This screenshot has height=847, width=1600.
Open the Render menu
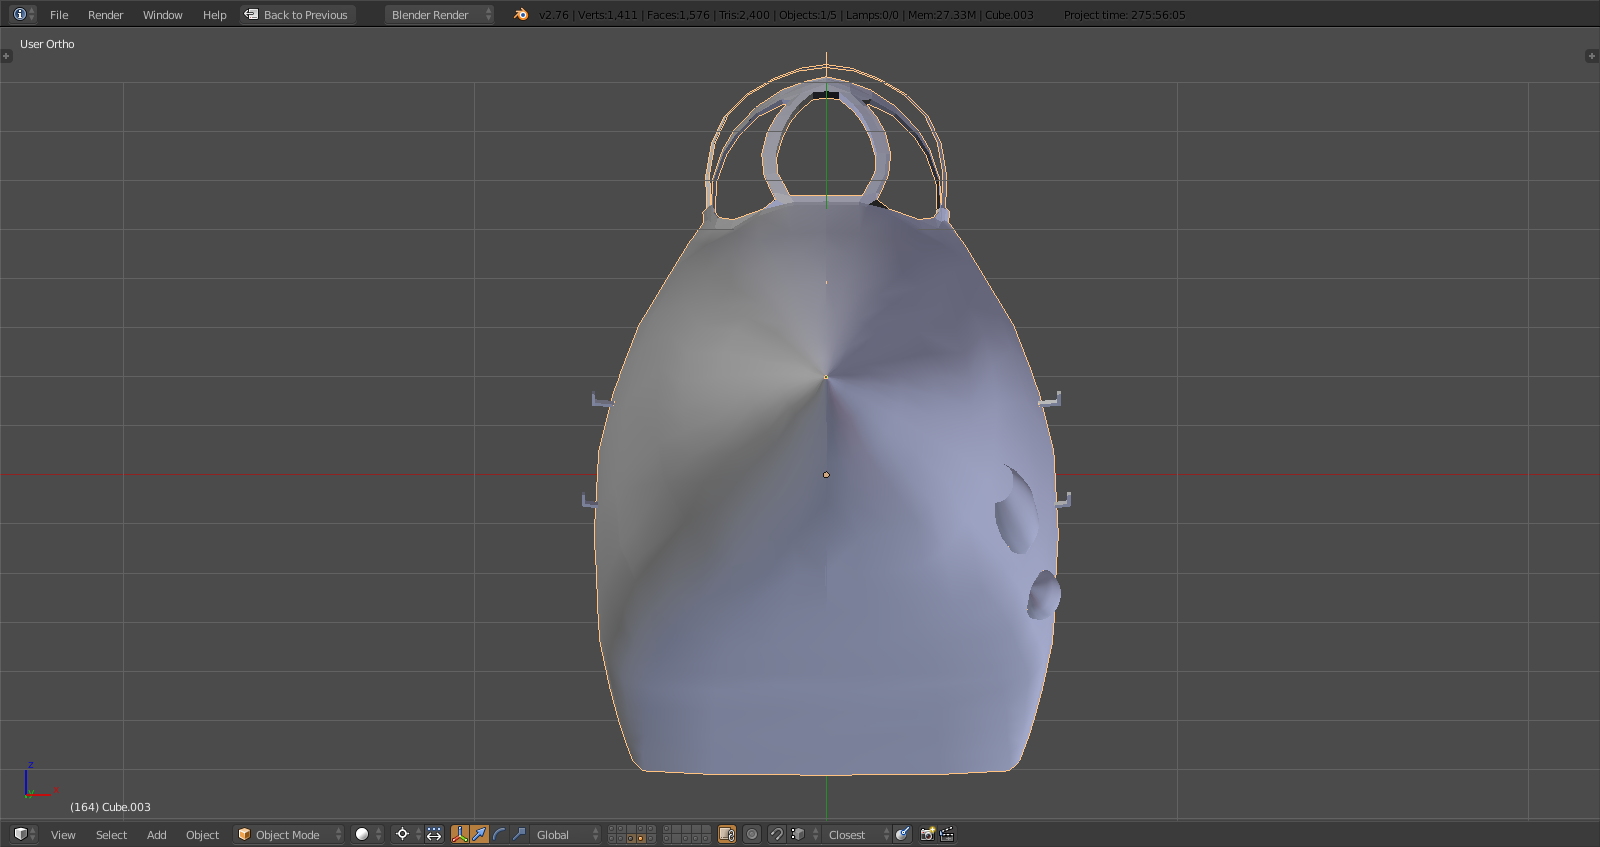(x=105, y=15)
